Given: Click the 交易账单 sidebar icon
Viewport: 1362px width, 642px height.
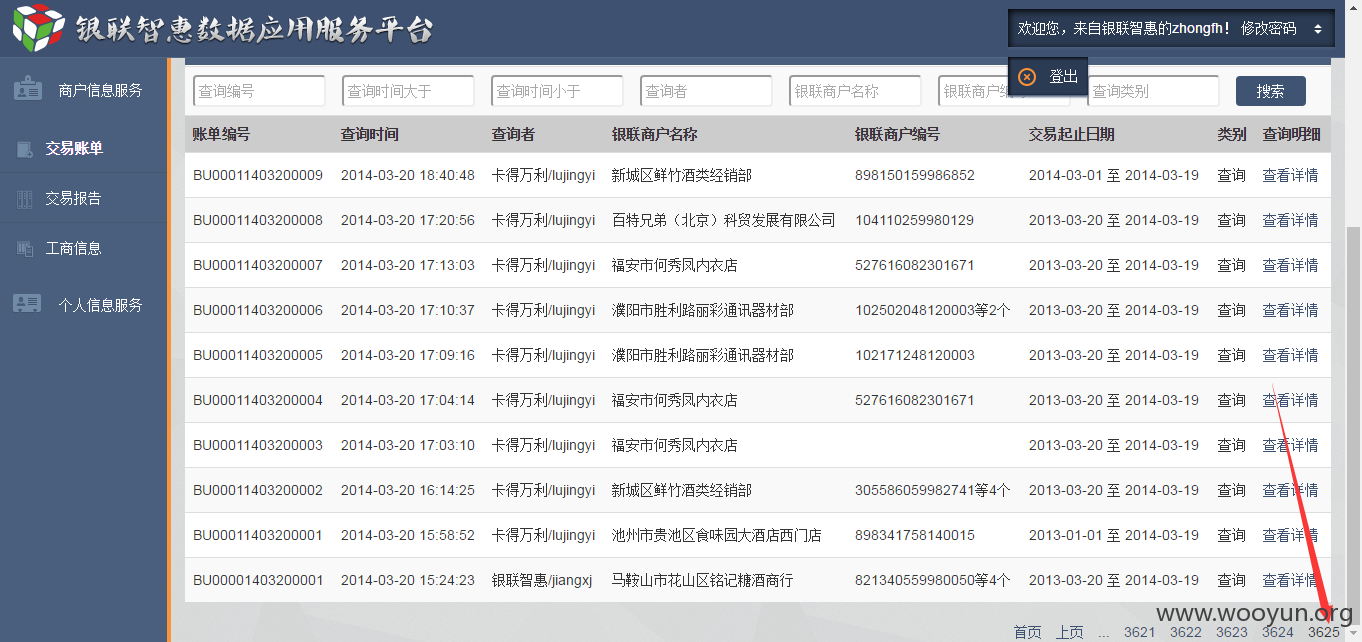Looking at the screenshot, I should tap(25, 149).
